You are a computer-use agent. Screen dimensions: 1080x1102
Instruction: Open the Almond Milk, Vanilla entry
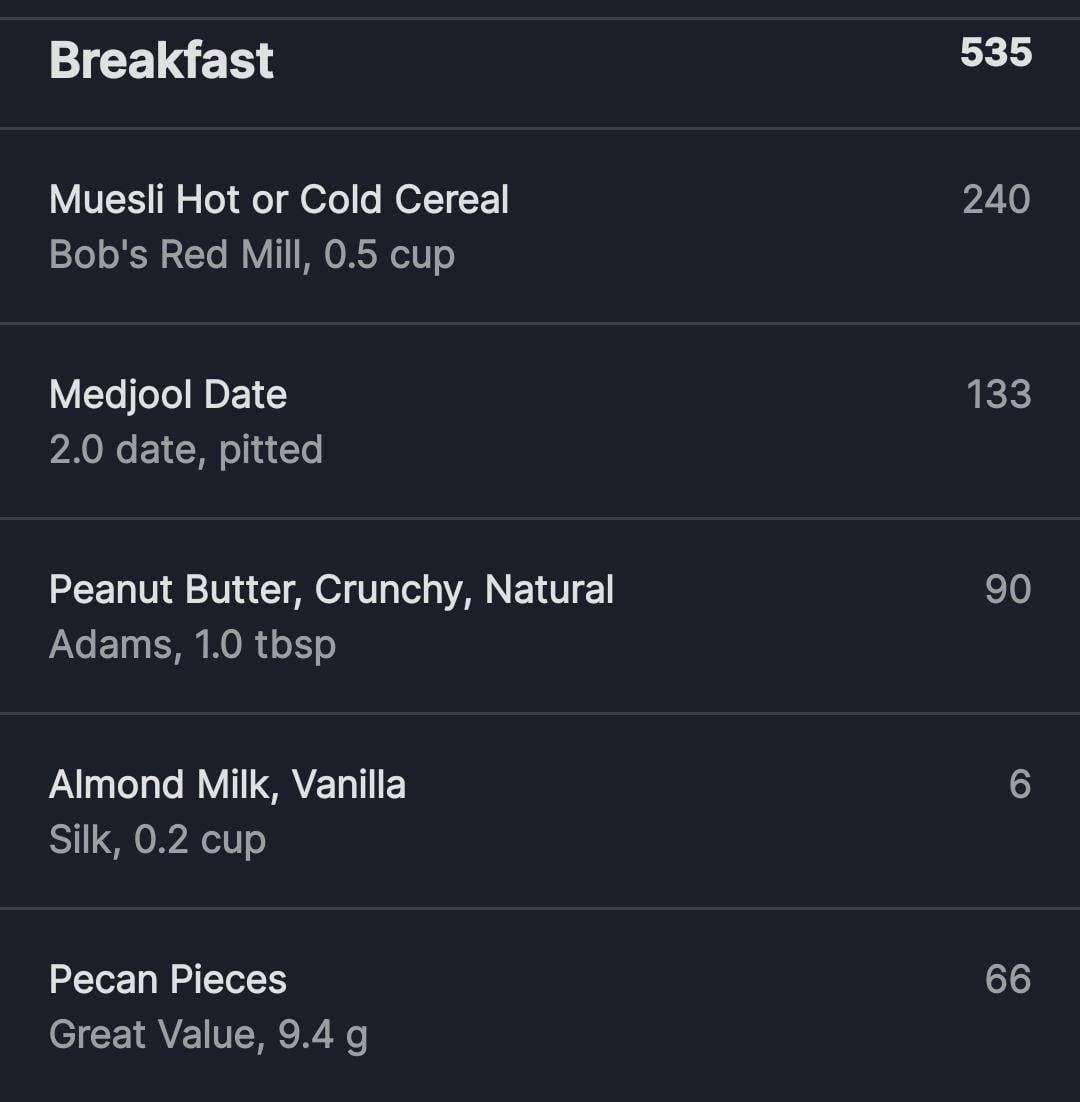(x=227, y=784)
